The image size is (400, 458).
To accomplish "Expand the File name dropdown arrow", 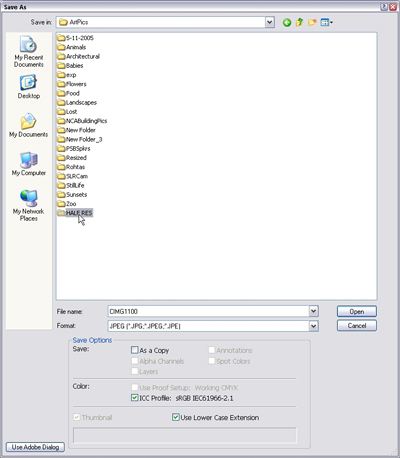I will pyautogui.click(x=313, y=311).
